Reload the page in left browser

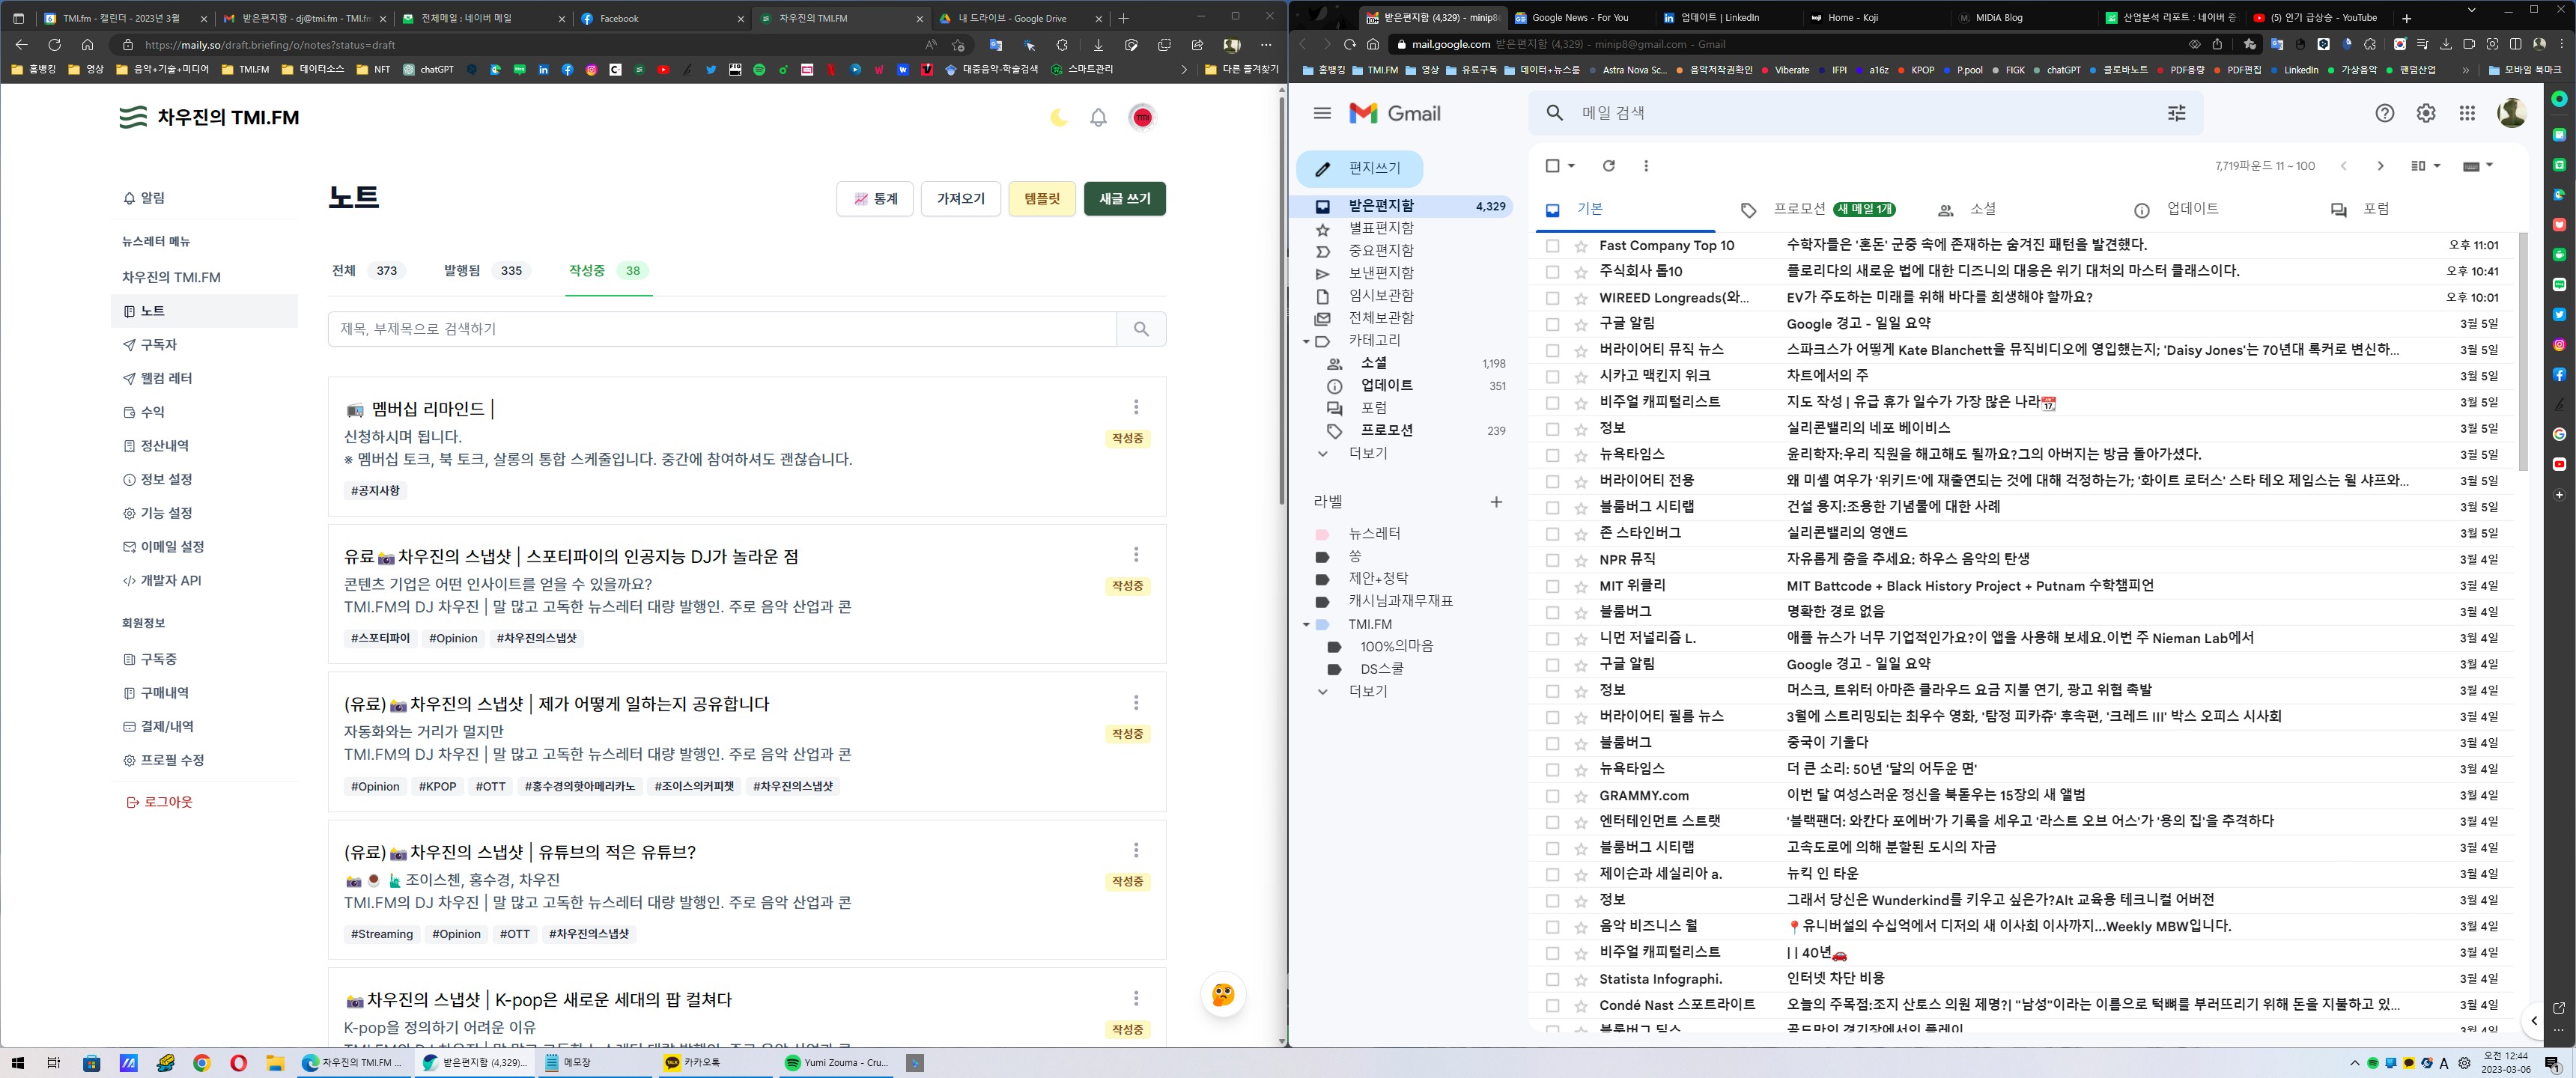(54, 45)
